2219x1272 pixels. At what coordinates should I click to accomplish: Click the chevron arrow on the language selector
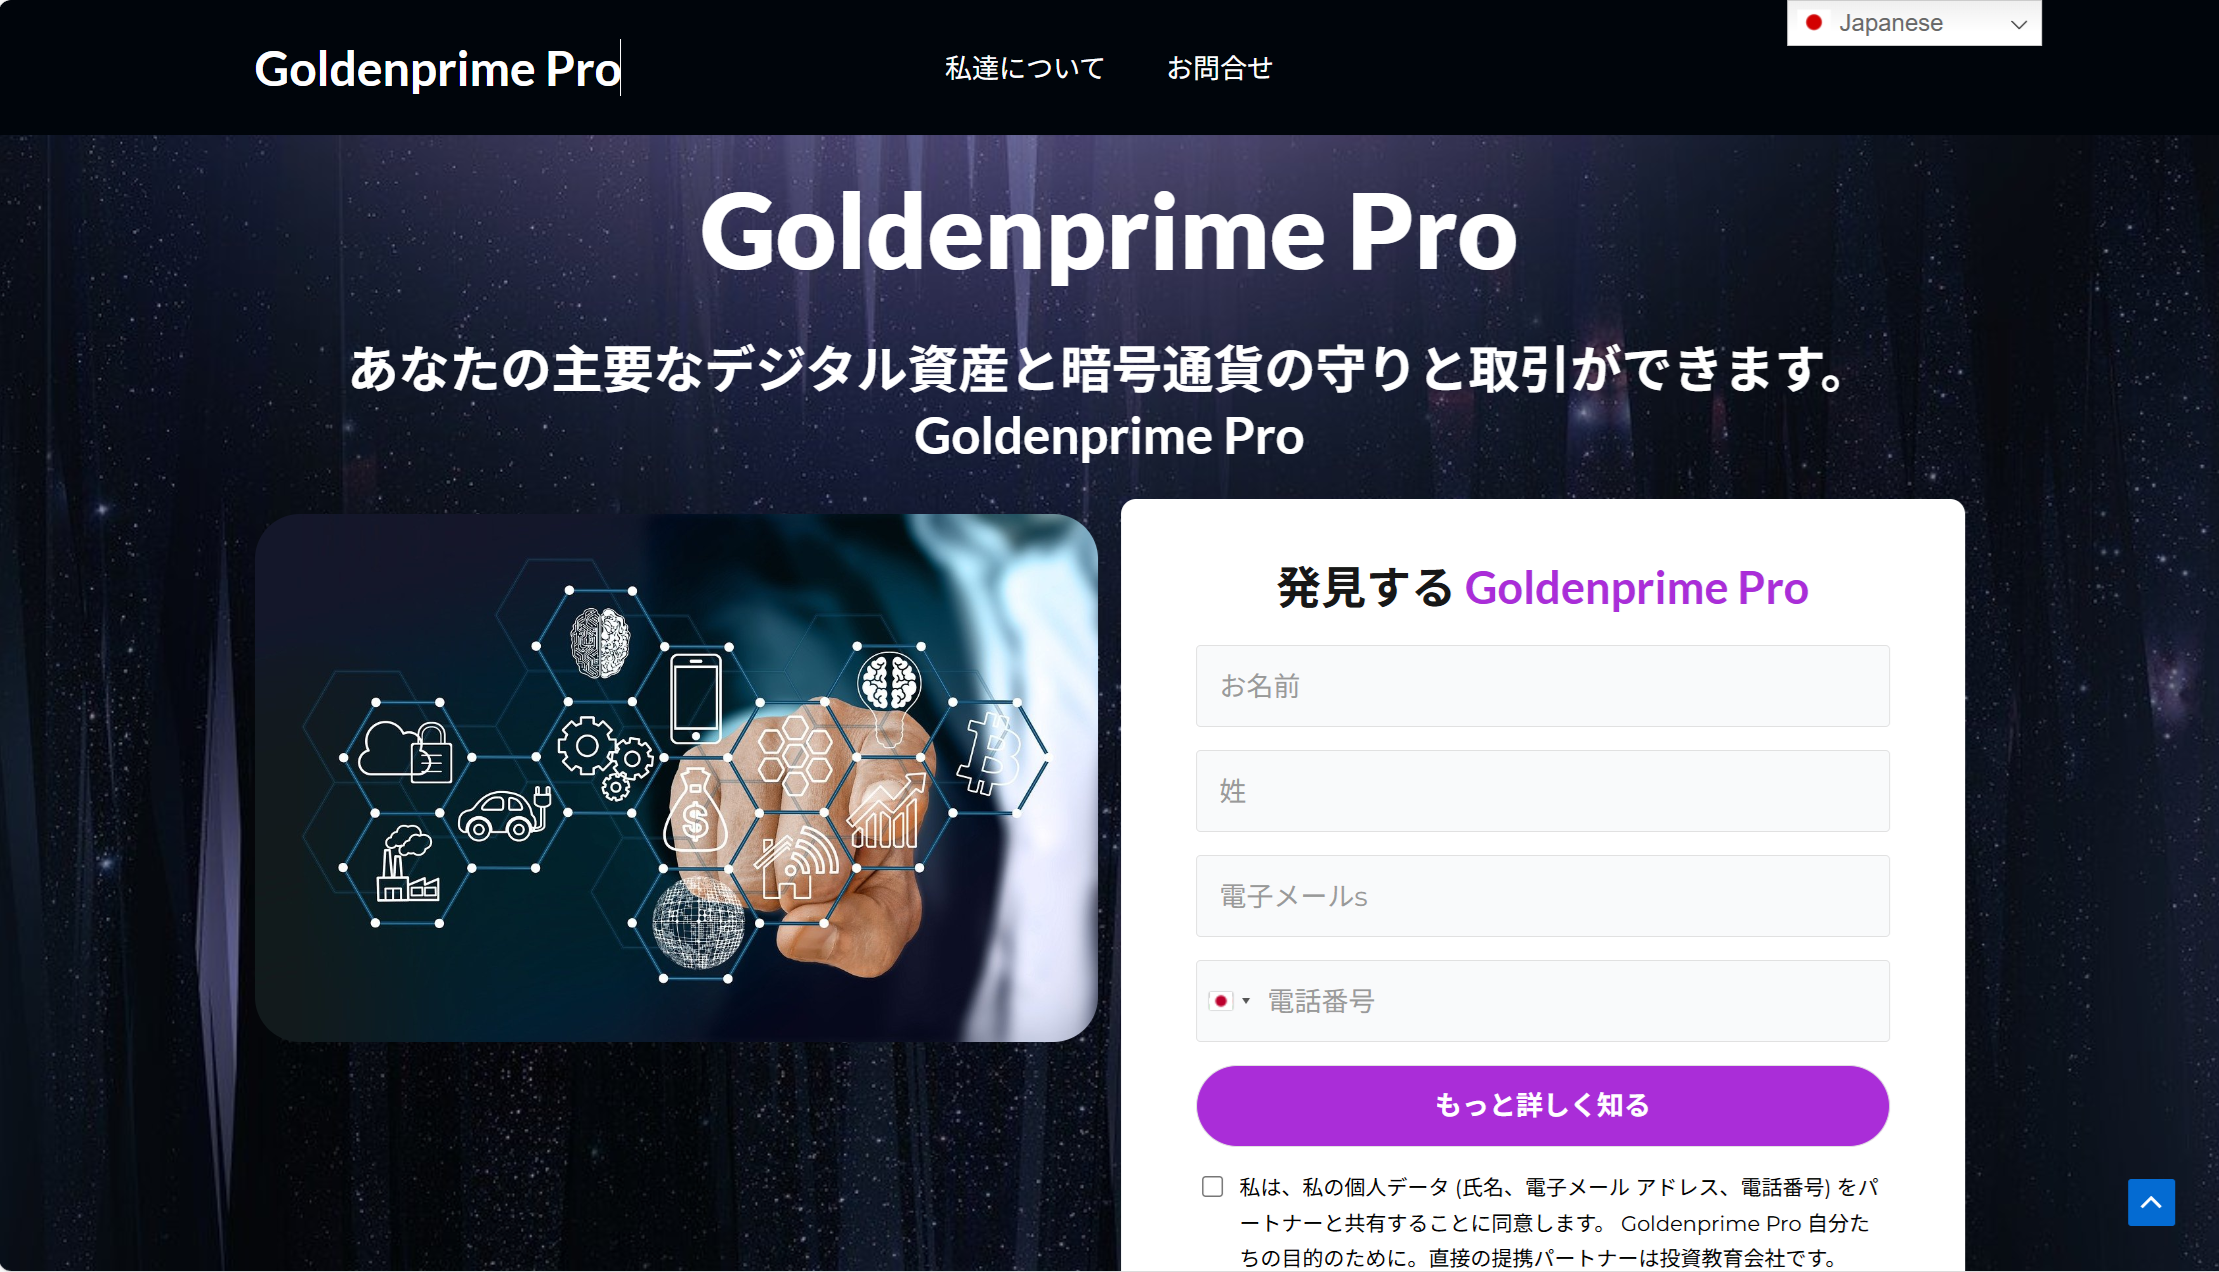coord(2018,24)
